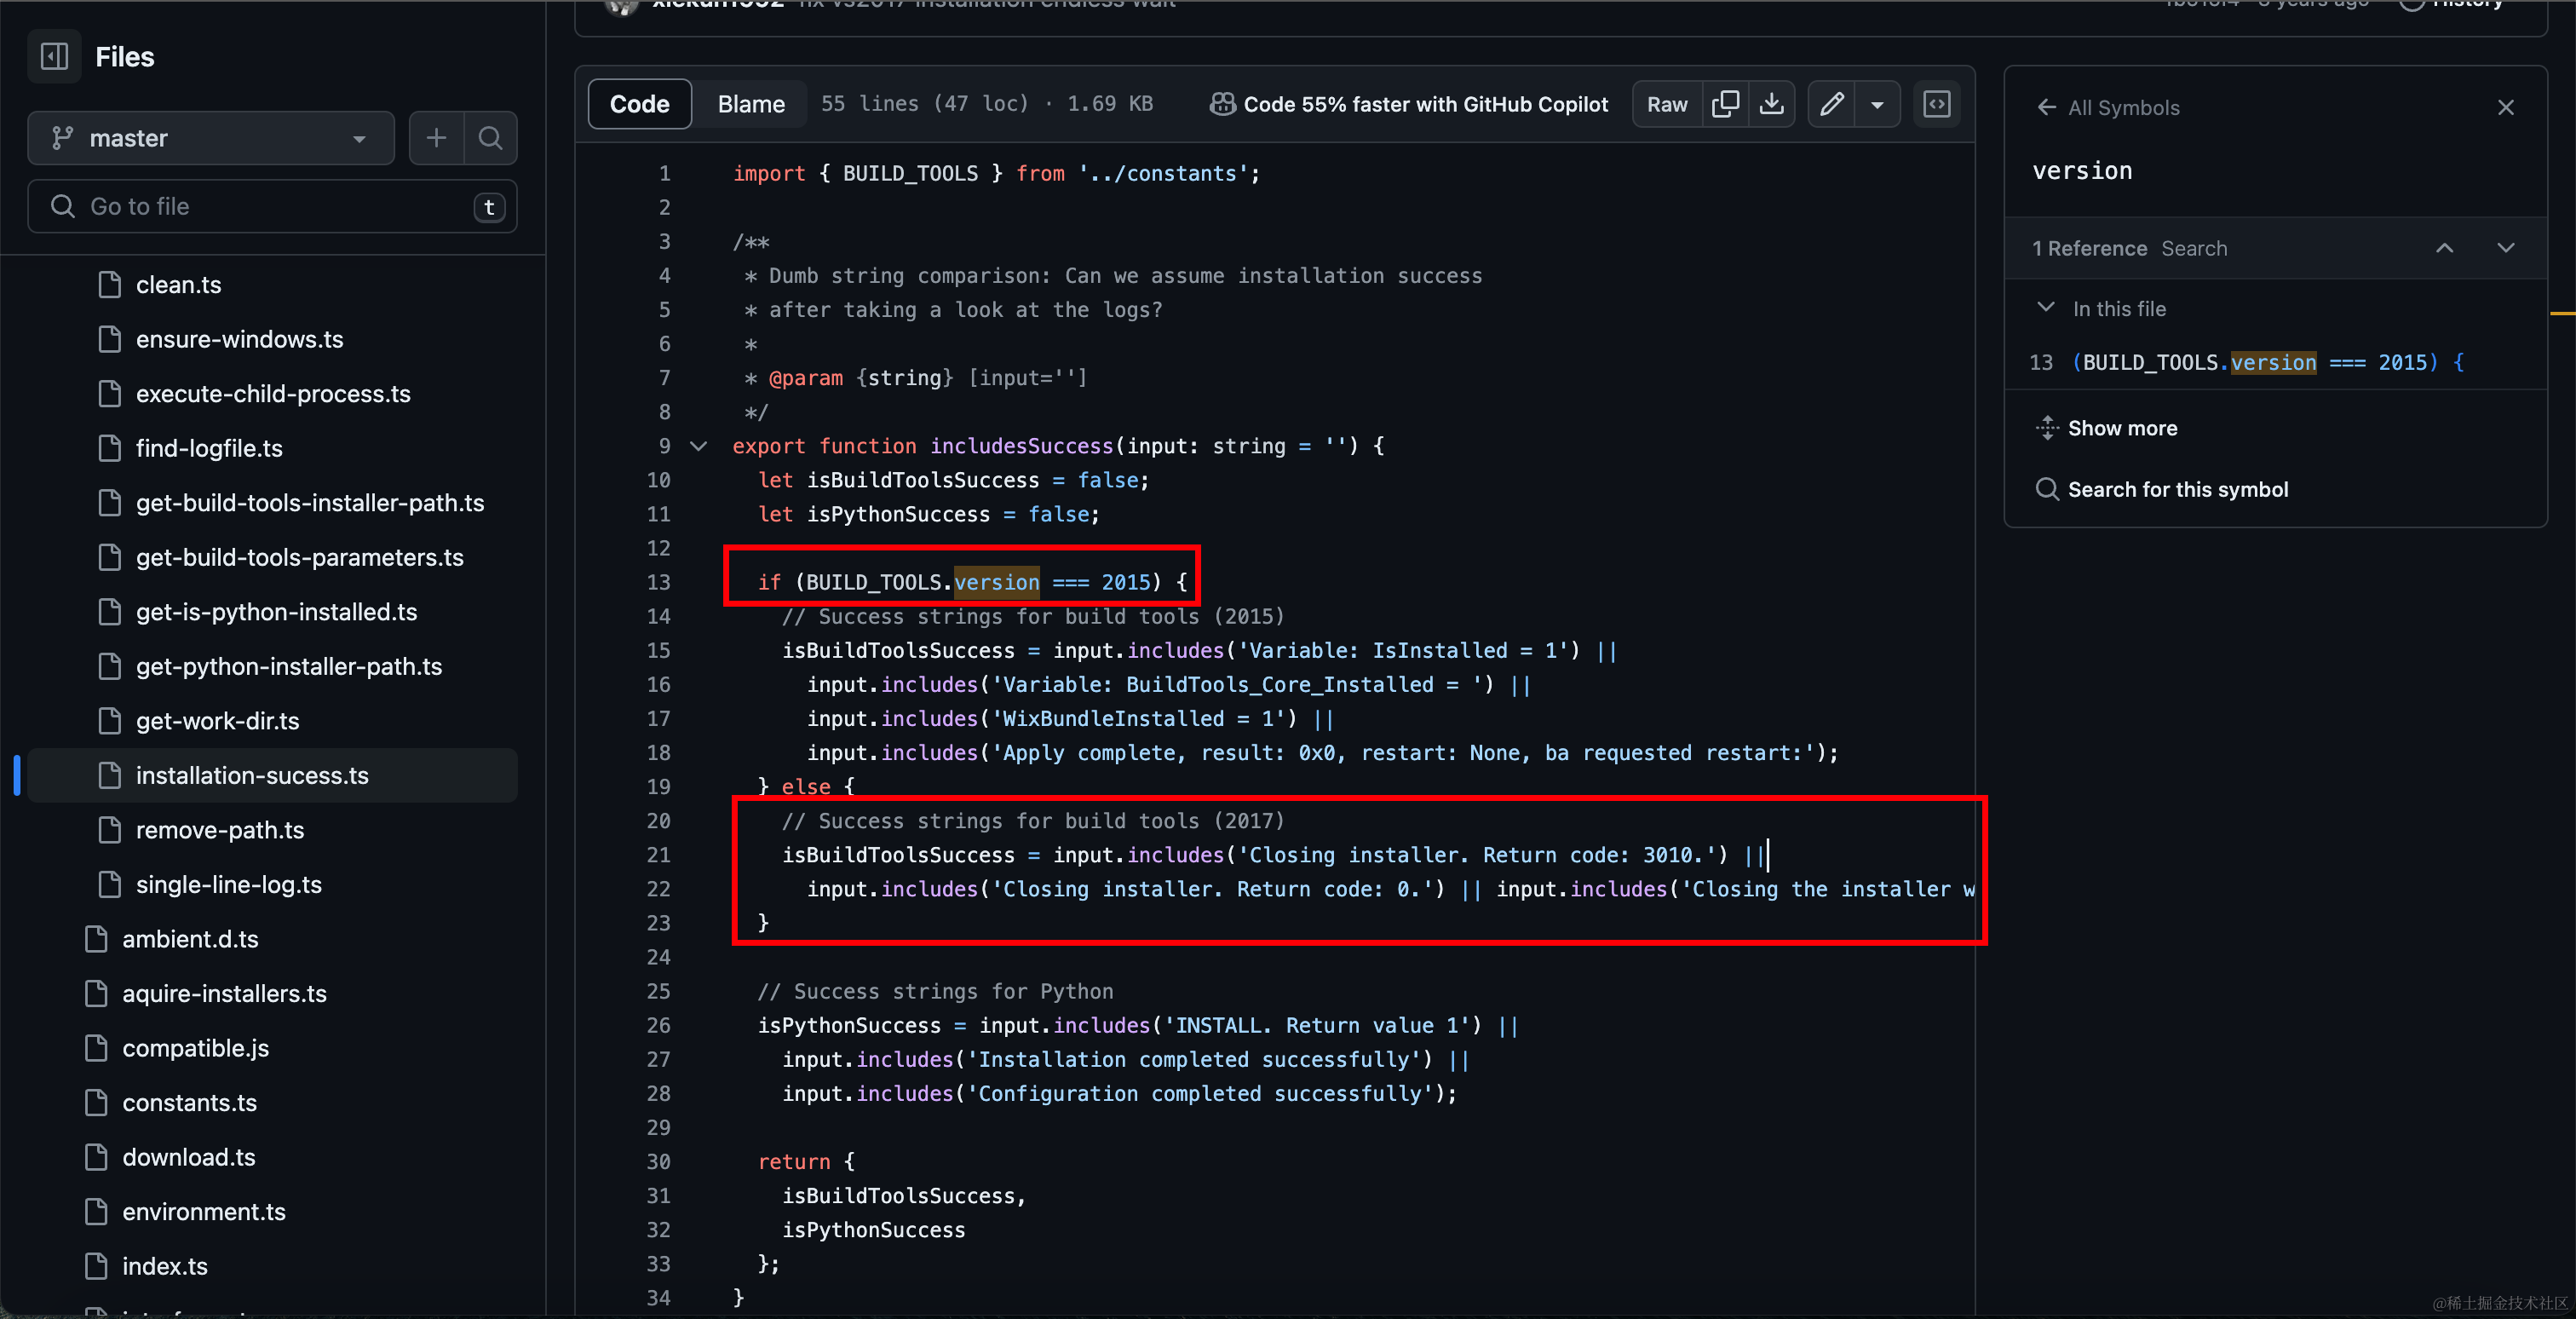Screen dimensions: 2576x1319
Task: Jump to line 13 reference result
Action: pyautogui.click(x=2275, y=362)
